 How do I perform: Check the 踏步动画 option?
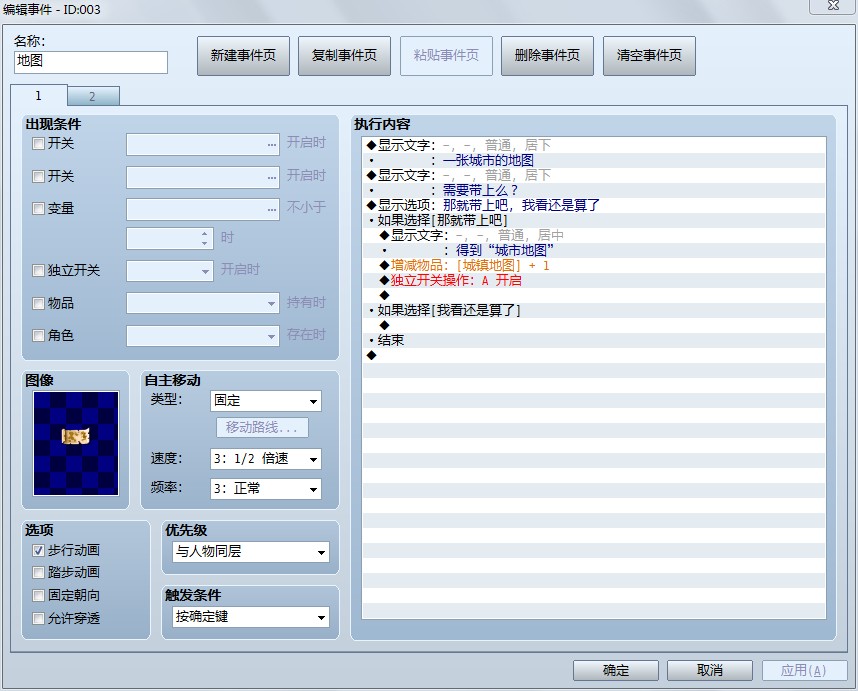click(x=38, y=572)
